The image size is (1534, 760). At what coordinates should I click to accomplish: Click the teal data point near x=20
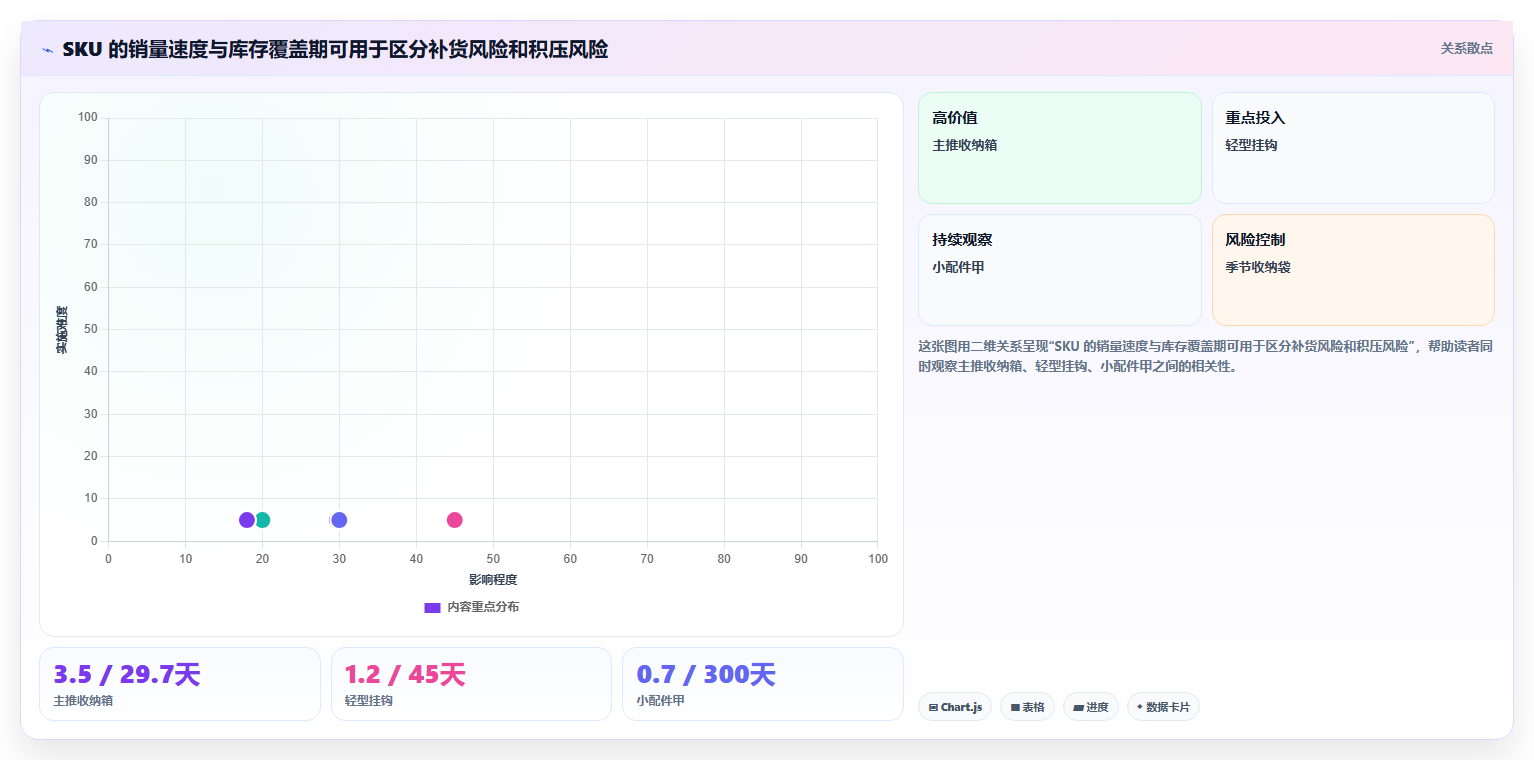(263, 520)
